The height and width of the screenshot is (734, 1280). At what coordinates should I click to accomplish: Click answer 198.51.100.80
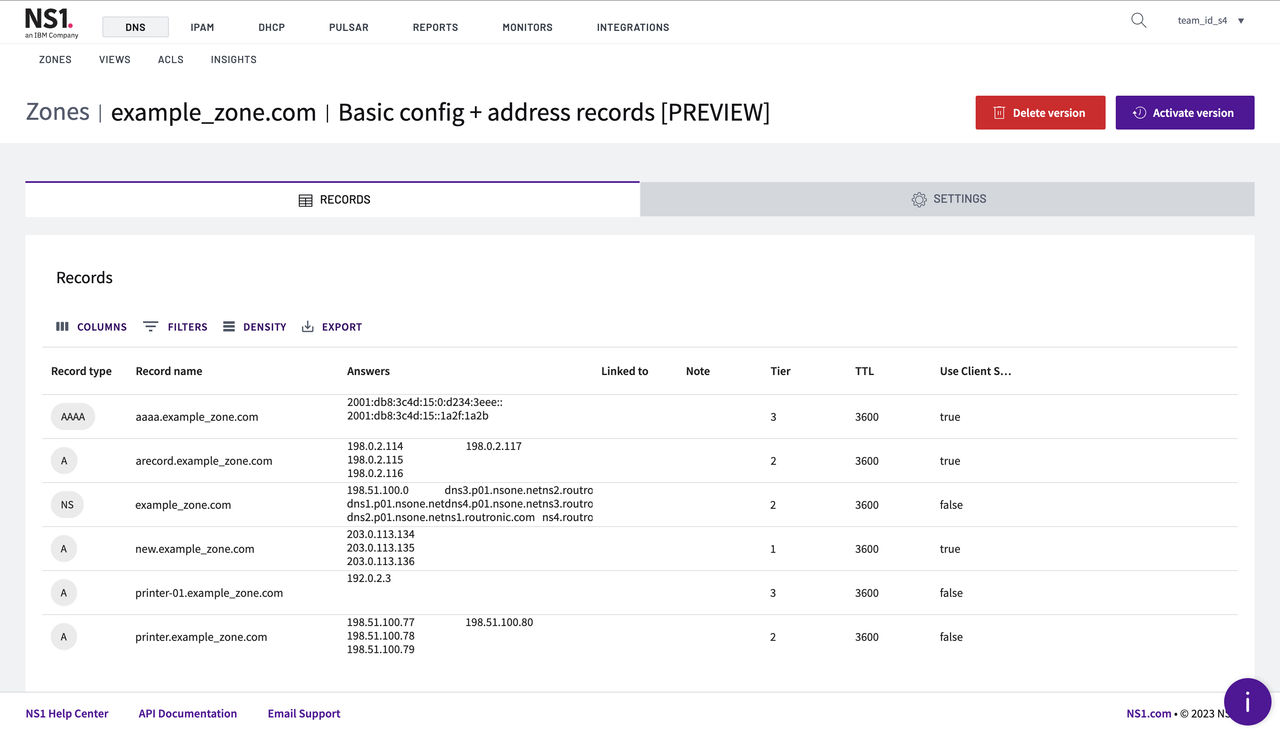click(x=499, y=622)
